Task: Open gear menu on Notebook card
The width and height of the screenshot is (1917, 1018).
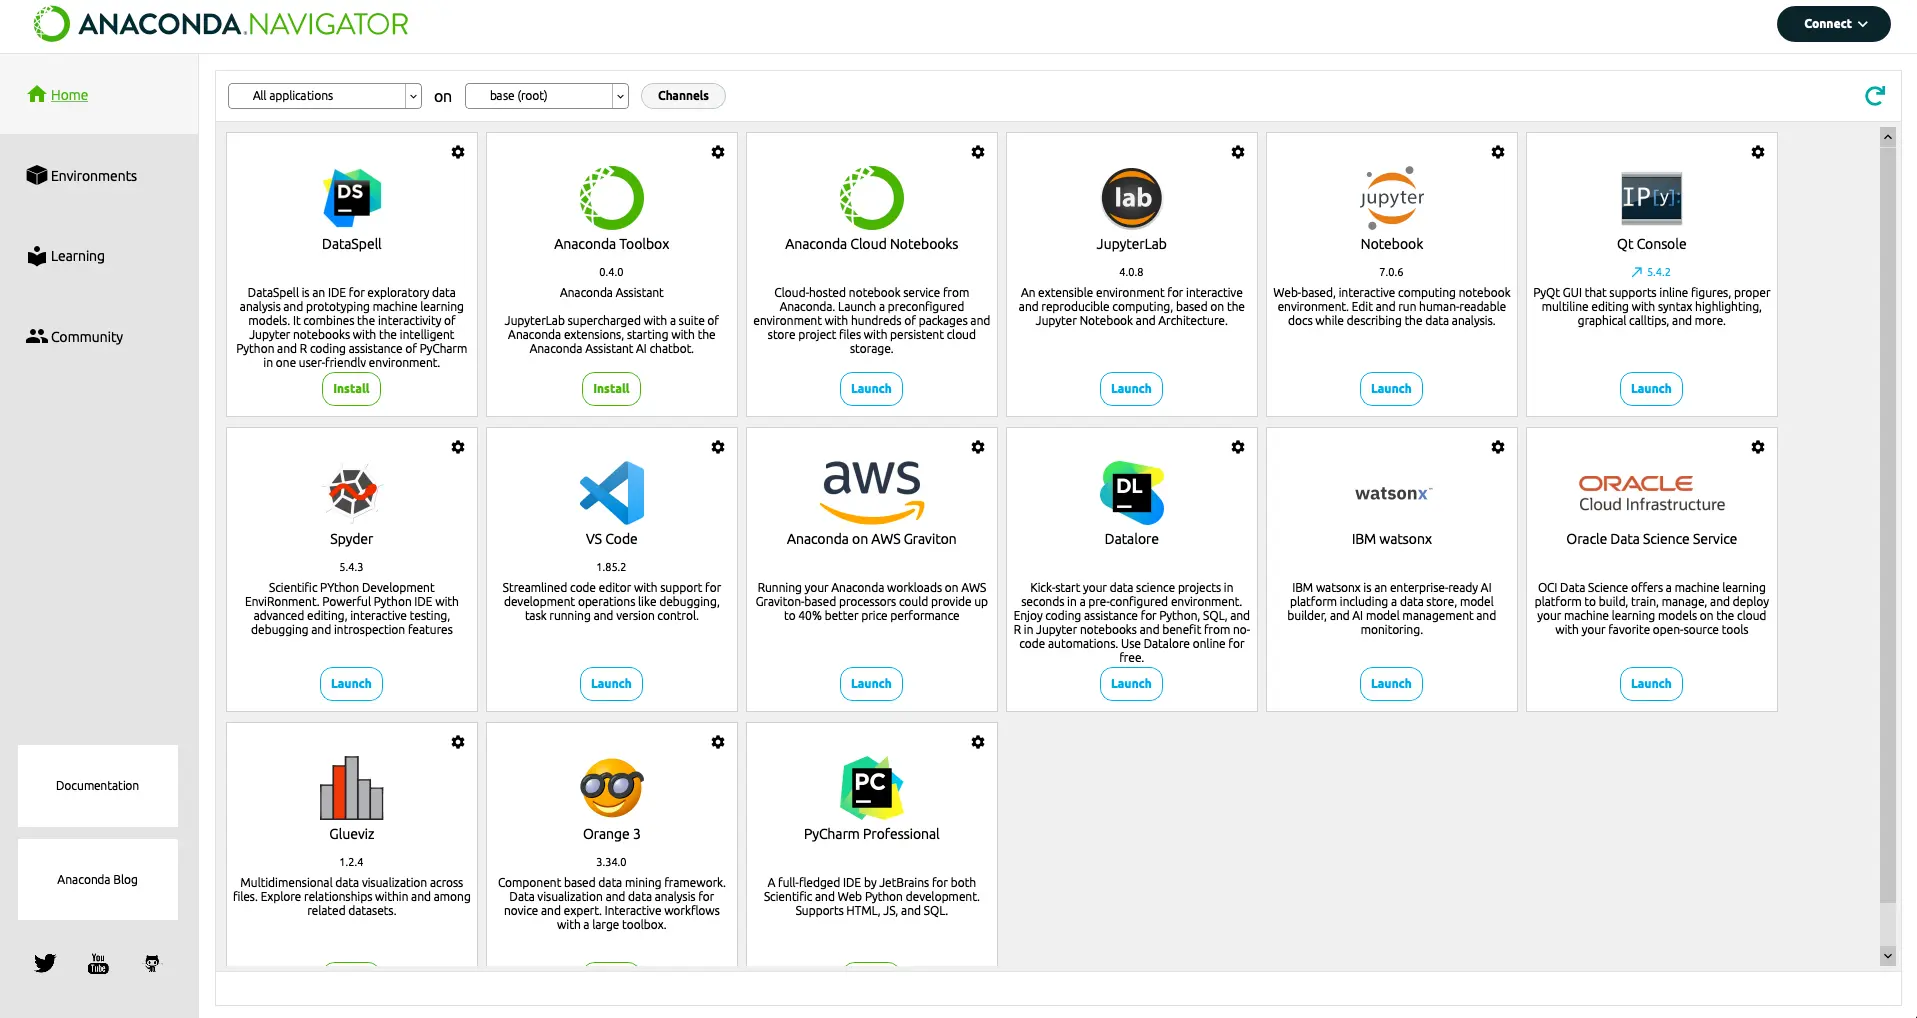Action: (x=1498, y=152)
